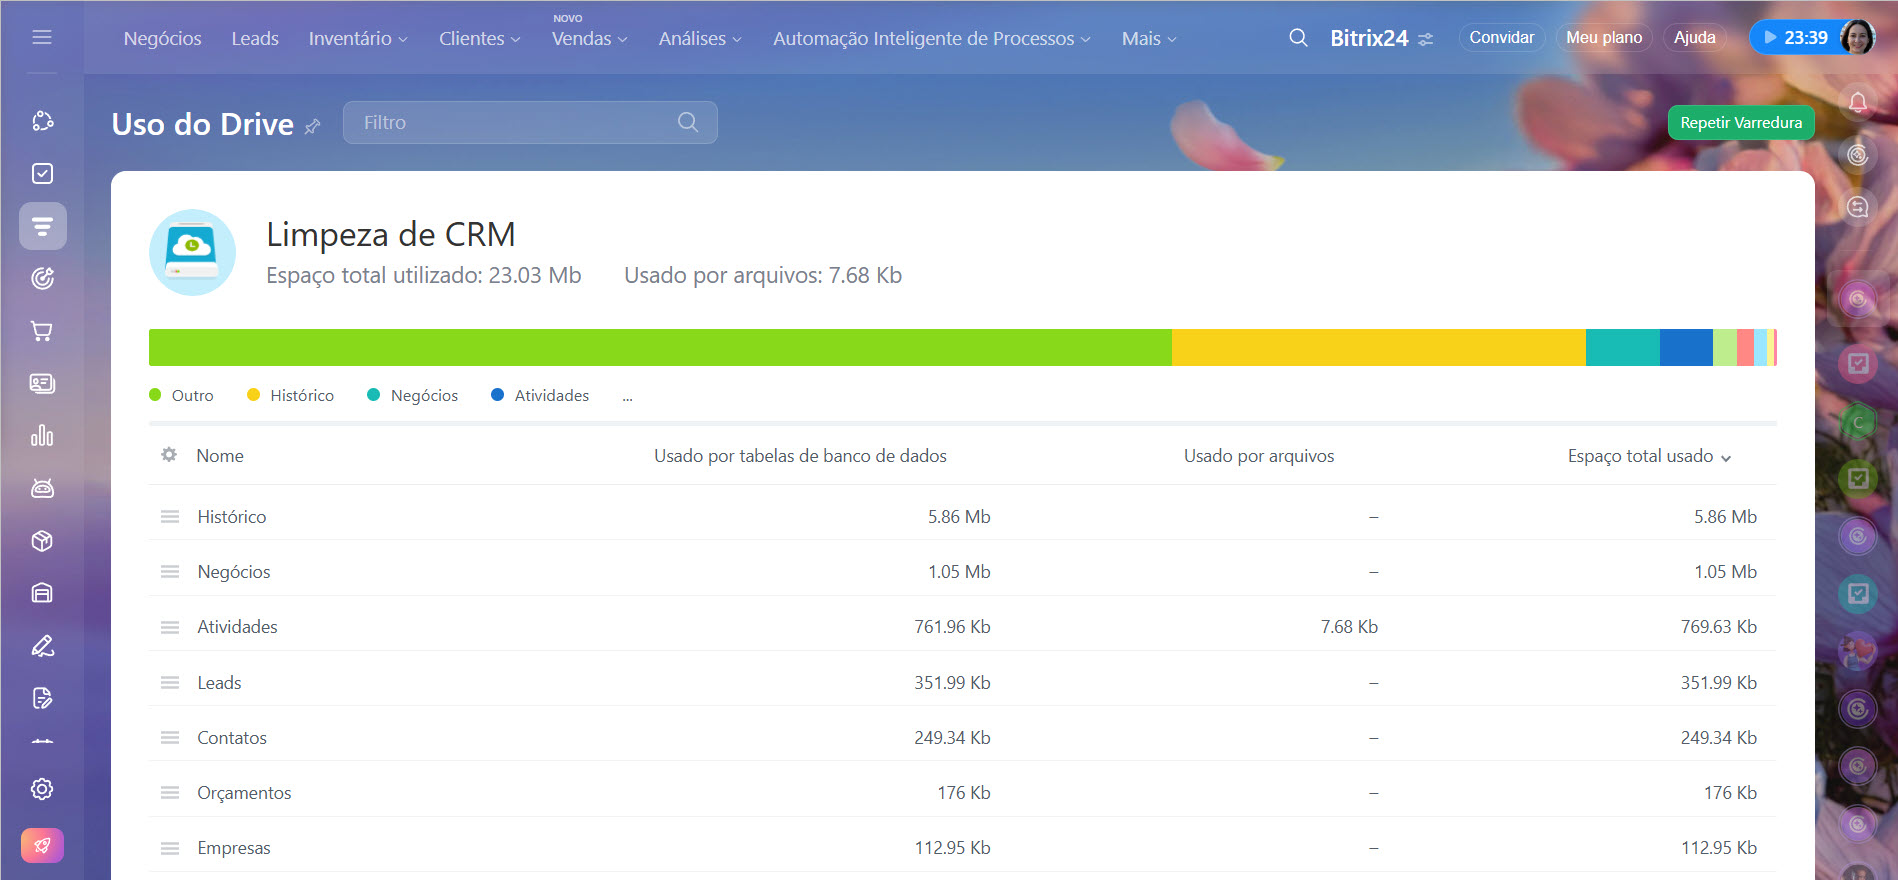Screen dimensions: 1898x880
Task: Click the search magnifier in top bar
Action: [1298, 38]
